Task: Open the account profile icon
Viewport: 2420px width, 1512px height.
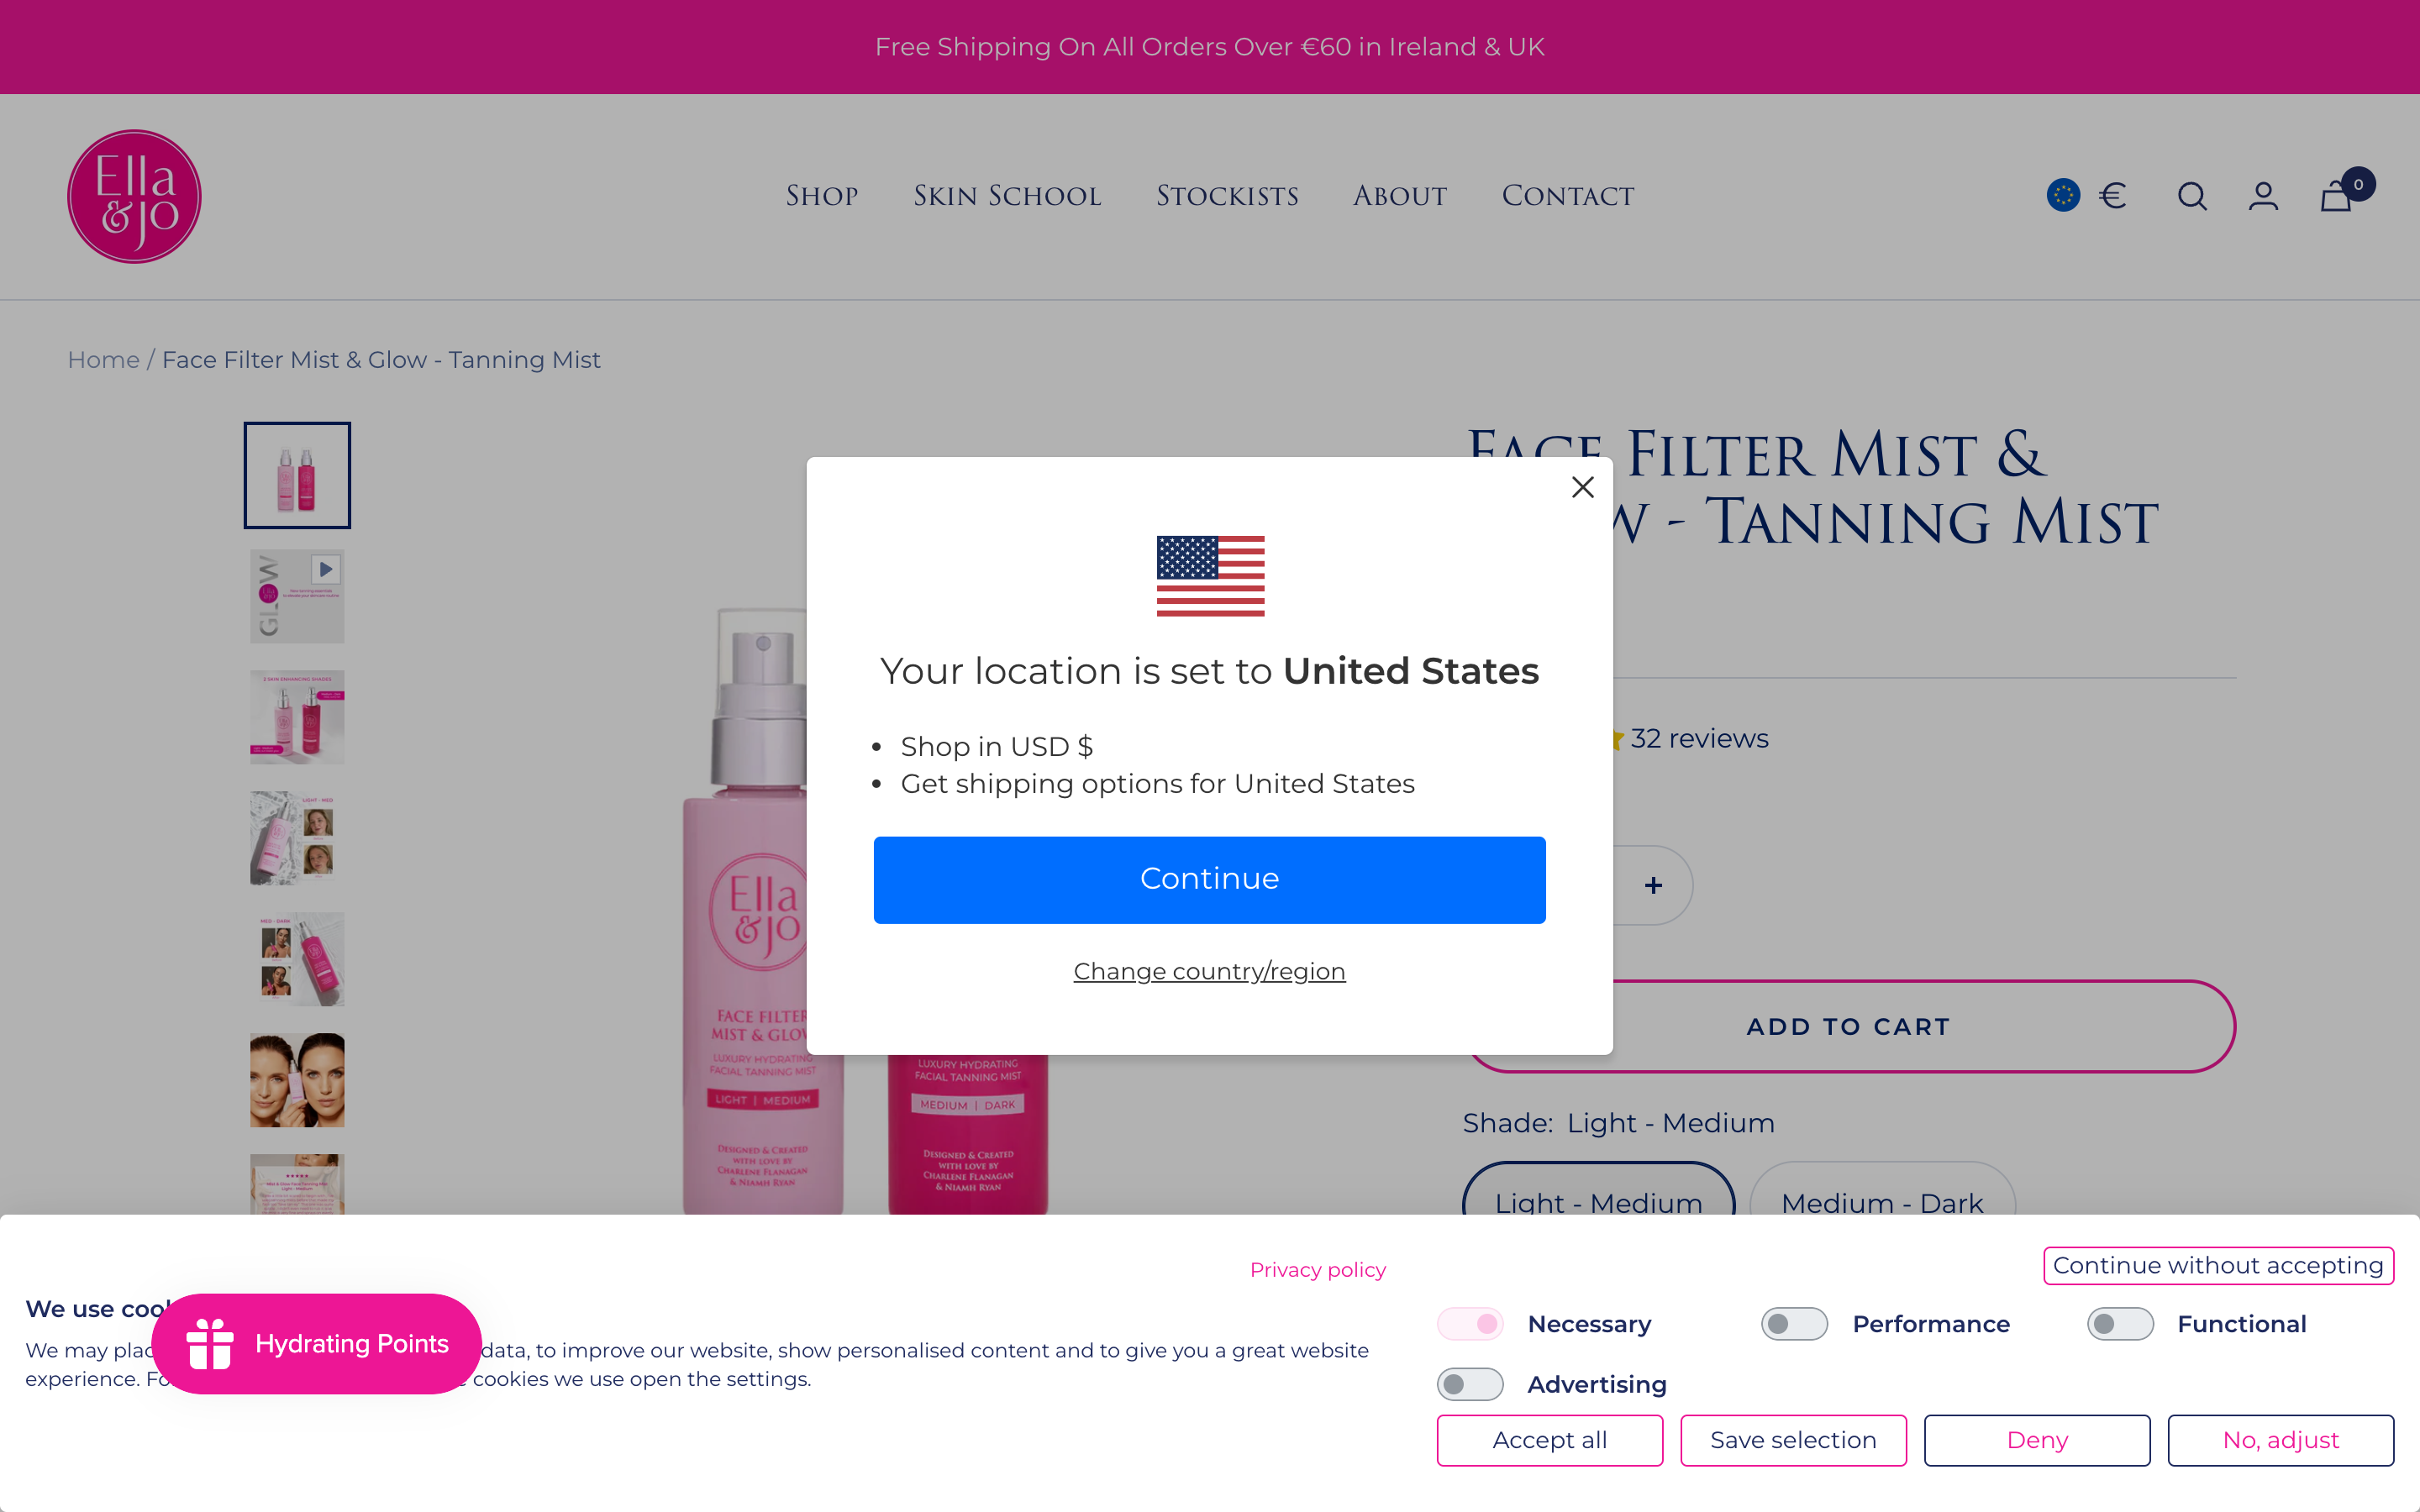Action: (2264, 196)
